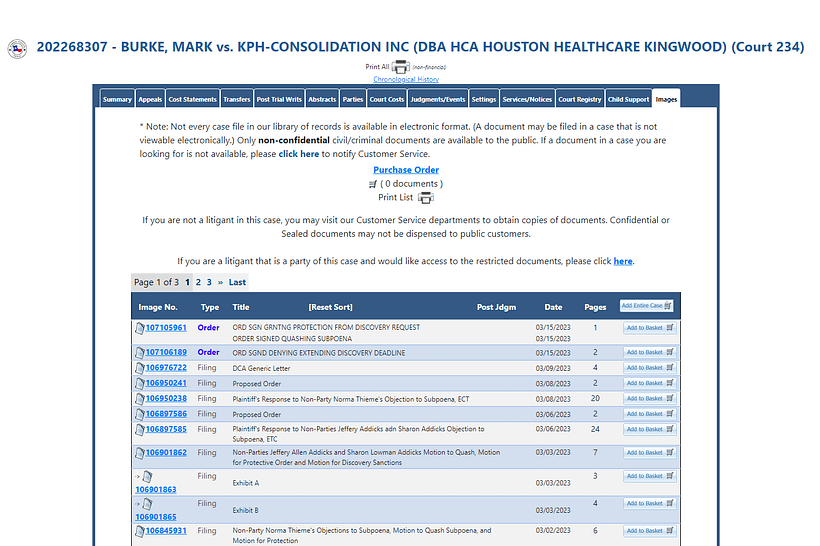
Task: Sort by Post Jdgm column header
Action: pos(496,307)
